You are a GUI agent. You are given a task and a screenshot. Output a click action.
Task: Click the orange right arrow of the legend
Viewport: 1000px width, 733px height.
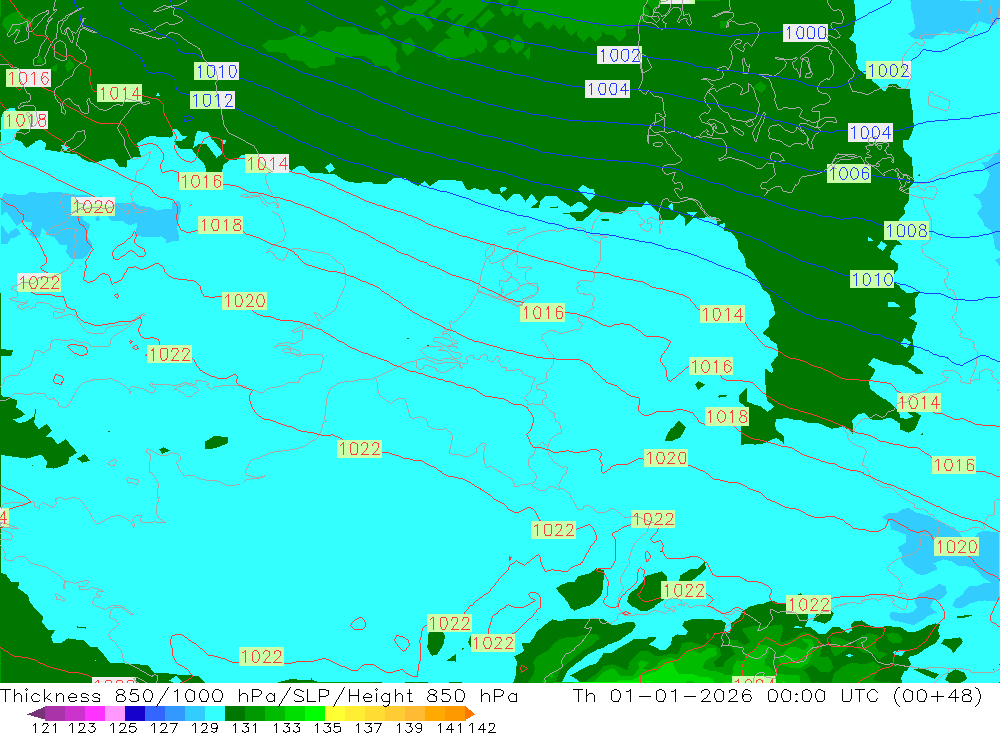coord(470,713)
